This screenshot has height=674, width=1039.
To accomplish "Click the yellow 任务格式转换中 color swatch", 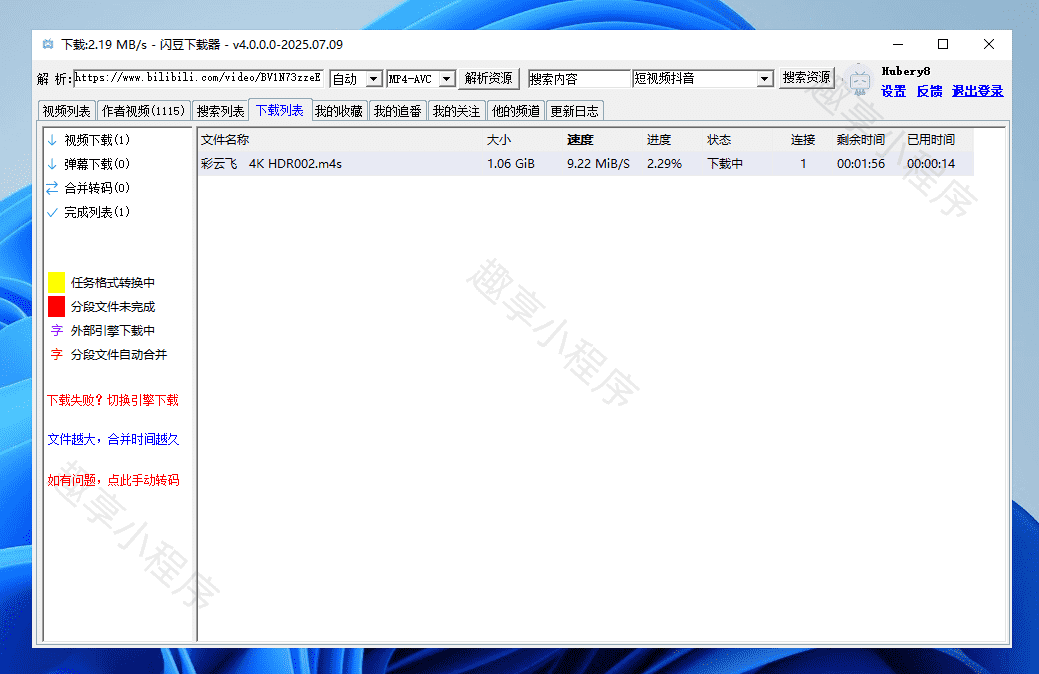I will pos(56,282).
